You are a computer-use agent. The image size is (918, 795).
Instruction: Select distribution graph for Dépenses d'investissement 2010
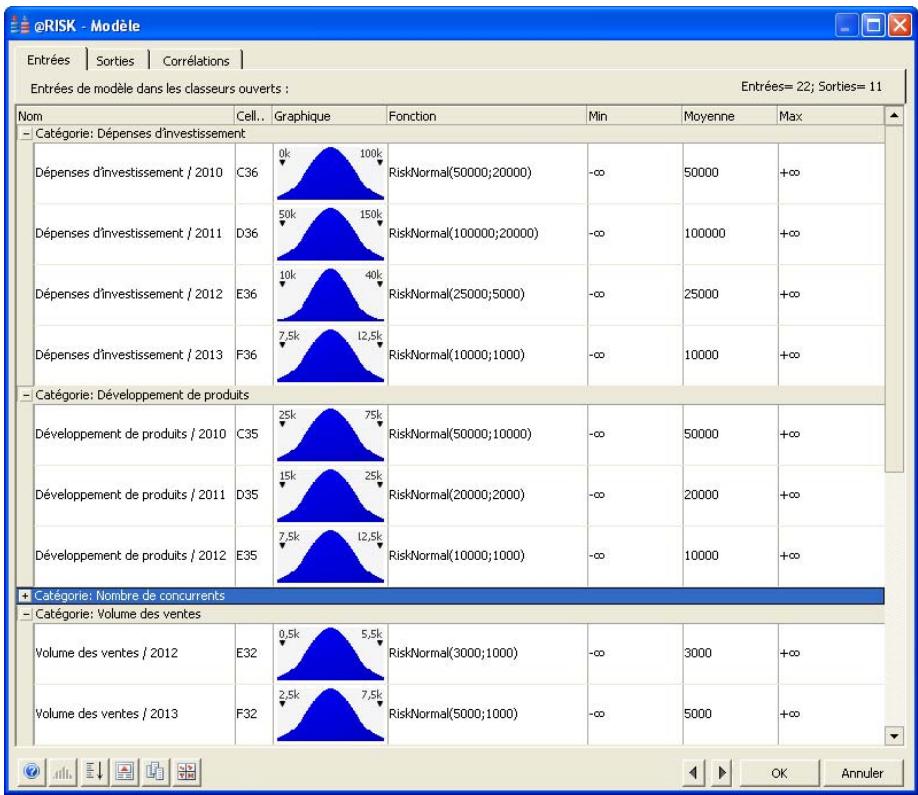click(x=329, y=173)
